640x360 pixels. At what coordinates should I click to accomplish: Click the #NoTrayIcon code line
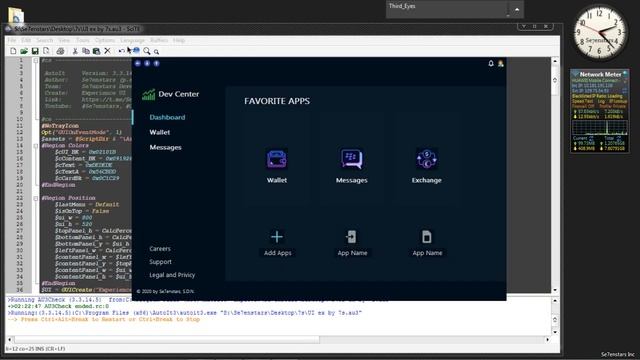pos(60,126)
